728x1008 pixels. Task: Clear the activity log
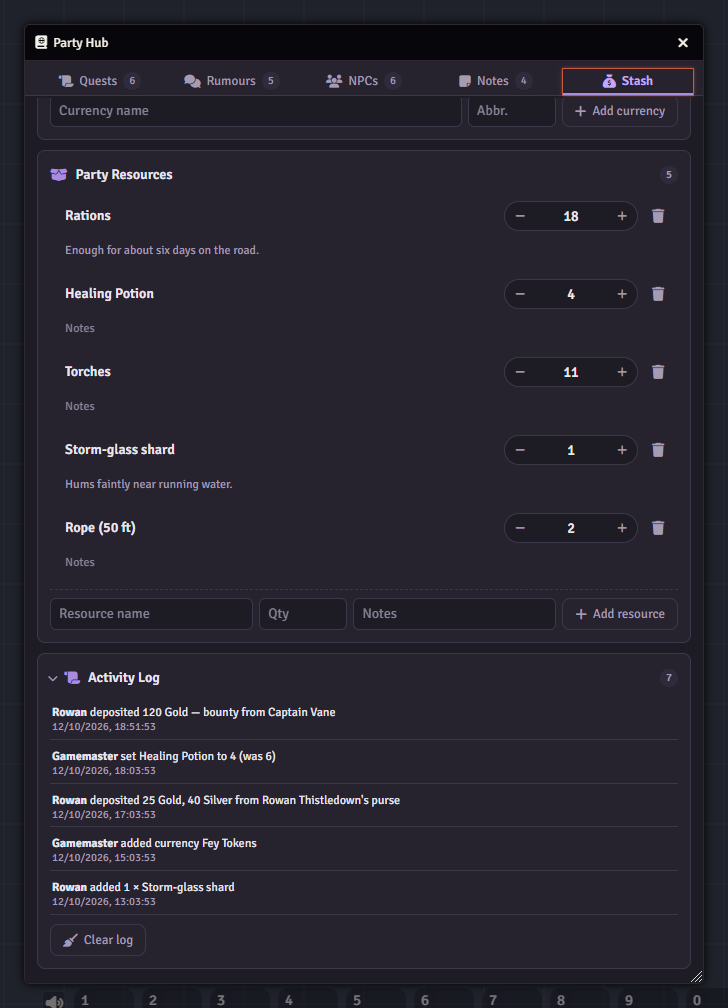98,940
